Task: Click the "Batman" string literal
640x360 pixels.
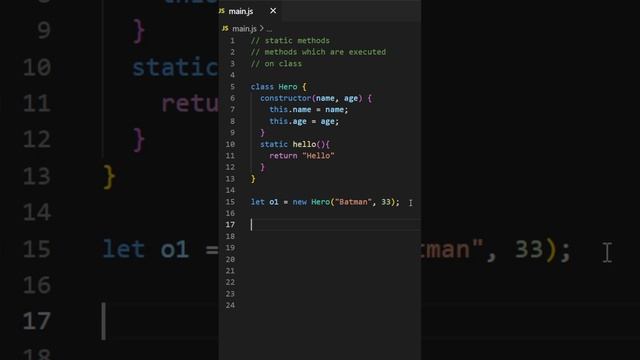Action: click(x=353, y=202)
